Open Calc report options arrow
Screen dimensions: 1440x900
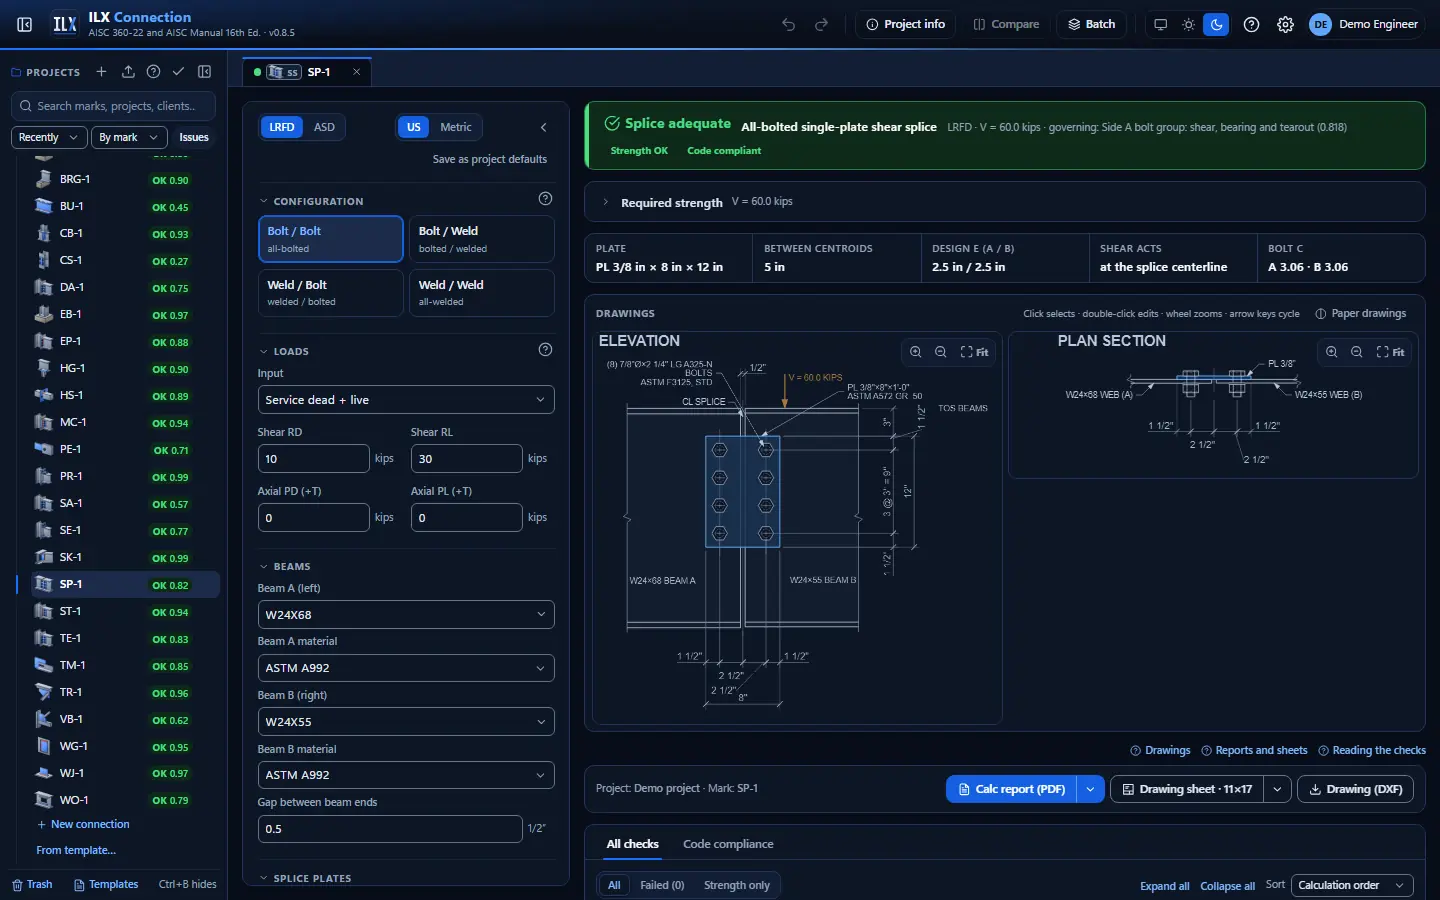(1090, 789)
